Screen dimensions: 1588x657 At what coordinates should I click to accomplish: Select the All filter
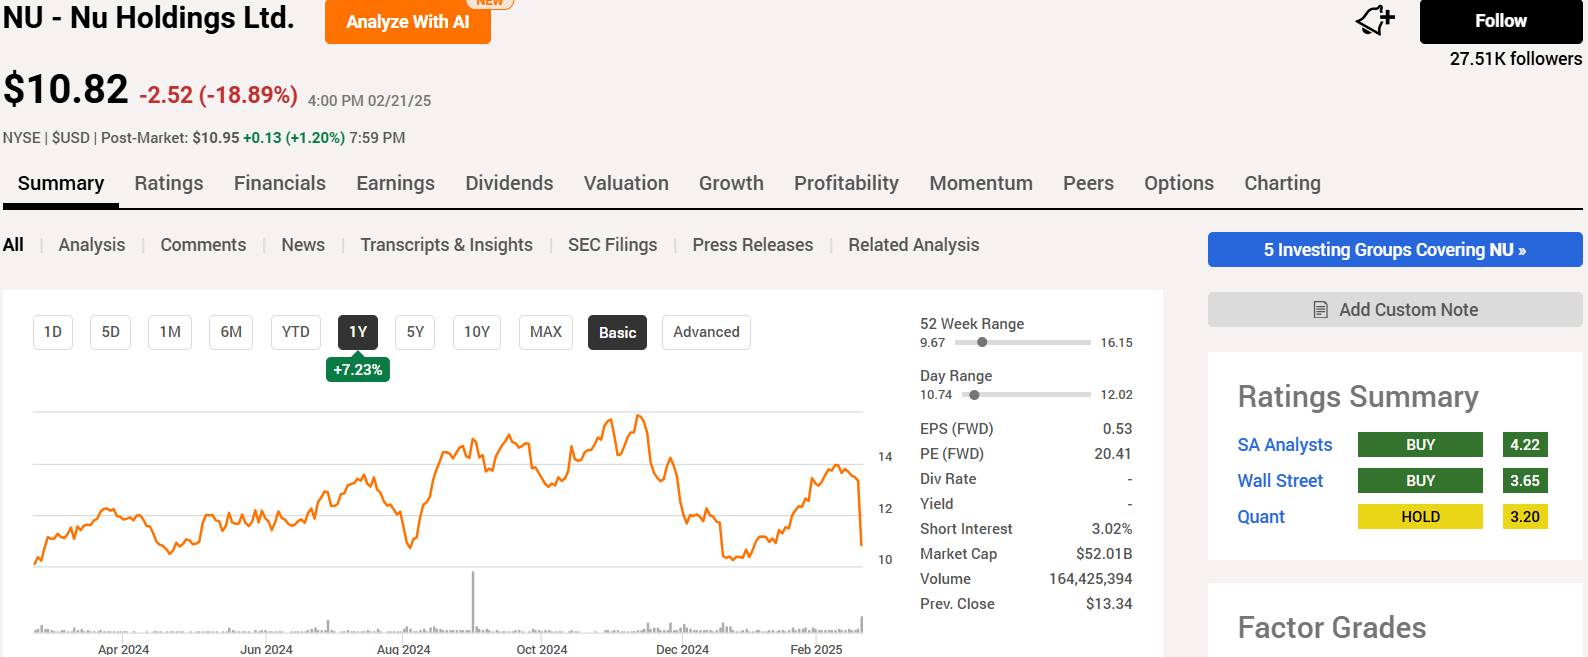coord(13,245)
